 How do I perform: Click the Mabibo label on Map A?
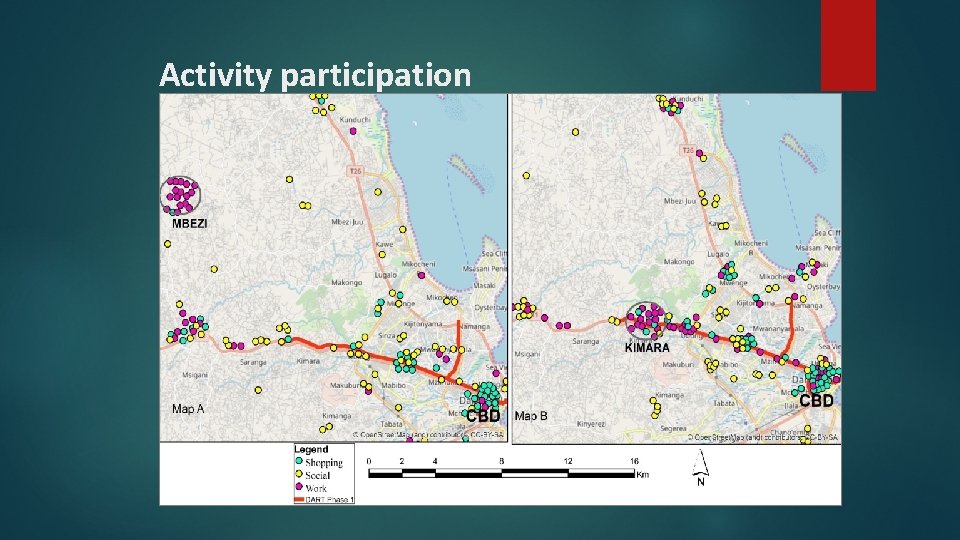(x=394, y=386)
